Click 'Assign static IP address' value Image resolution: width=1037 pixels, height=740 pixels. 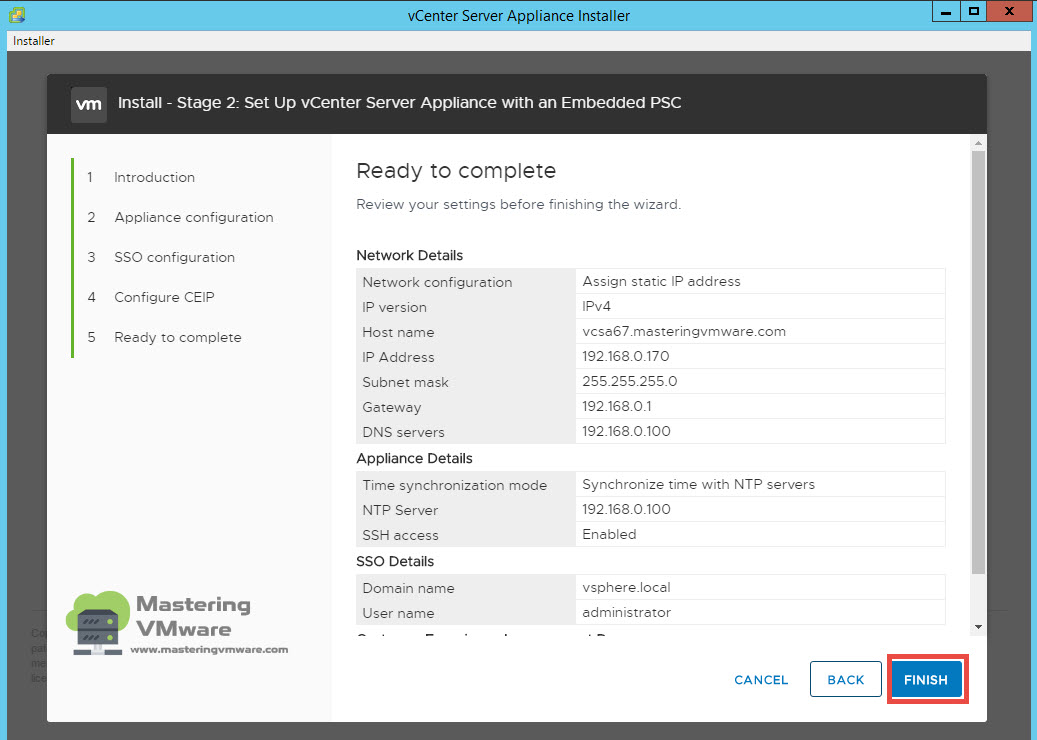click(661, 281)
